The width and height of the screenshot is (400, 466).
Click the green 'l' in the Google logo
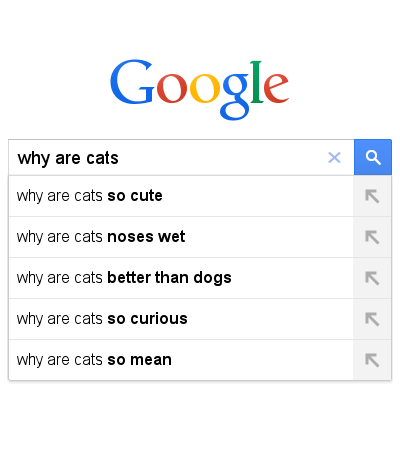click(x=256, y=82)
